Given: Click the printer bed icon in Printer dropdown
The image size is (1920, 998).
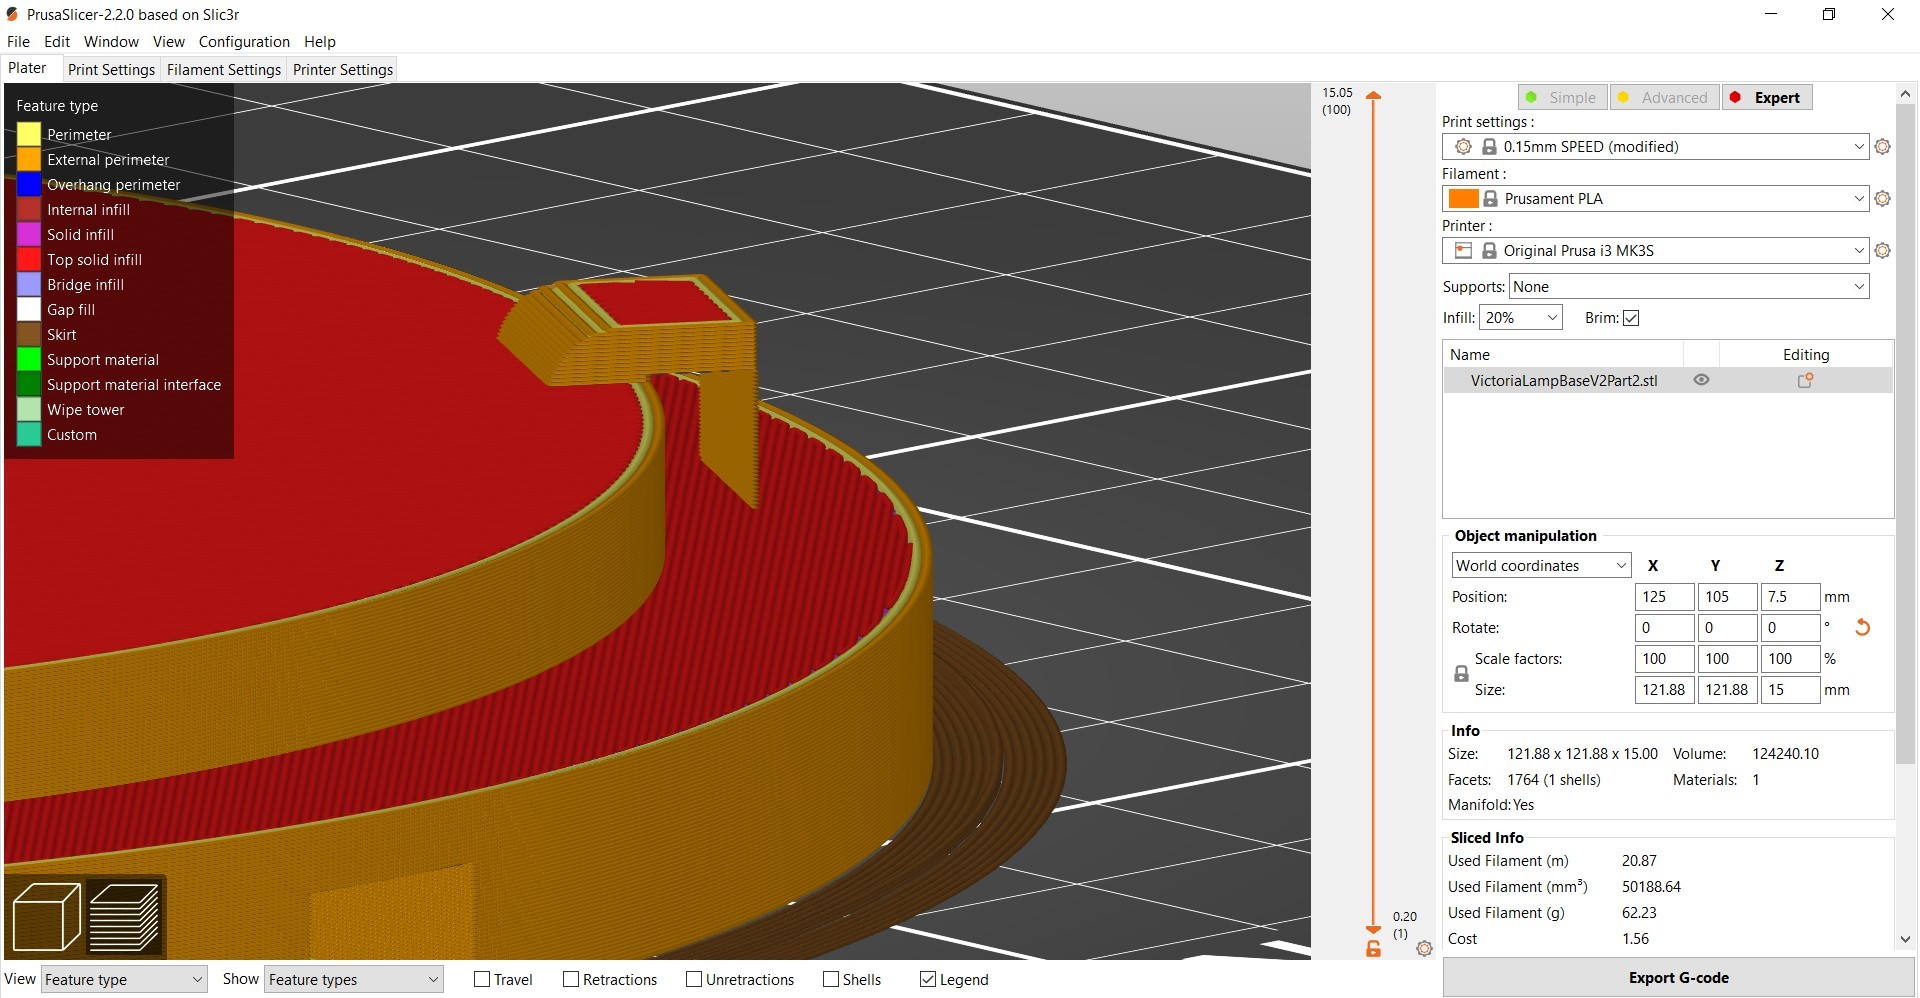Looking at the screenshot, I should (x=1463, y=251).
